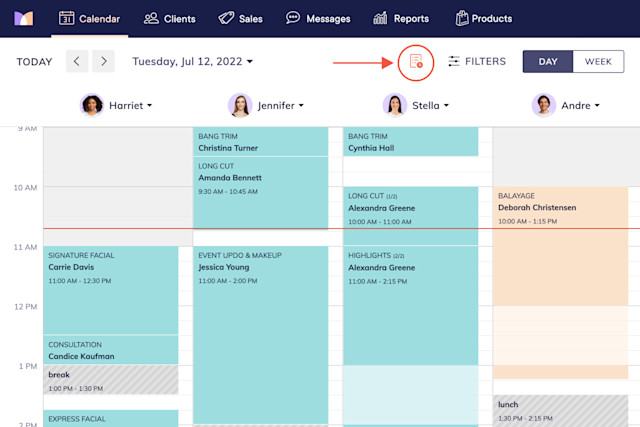
Task: Click the Clients people icon
Action: tap(151, 18)
